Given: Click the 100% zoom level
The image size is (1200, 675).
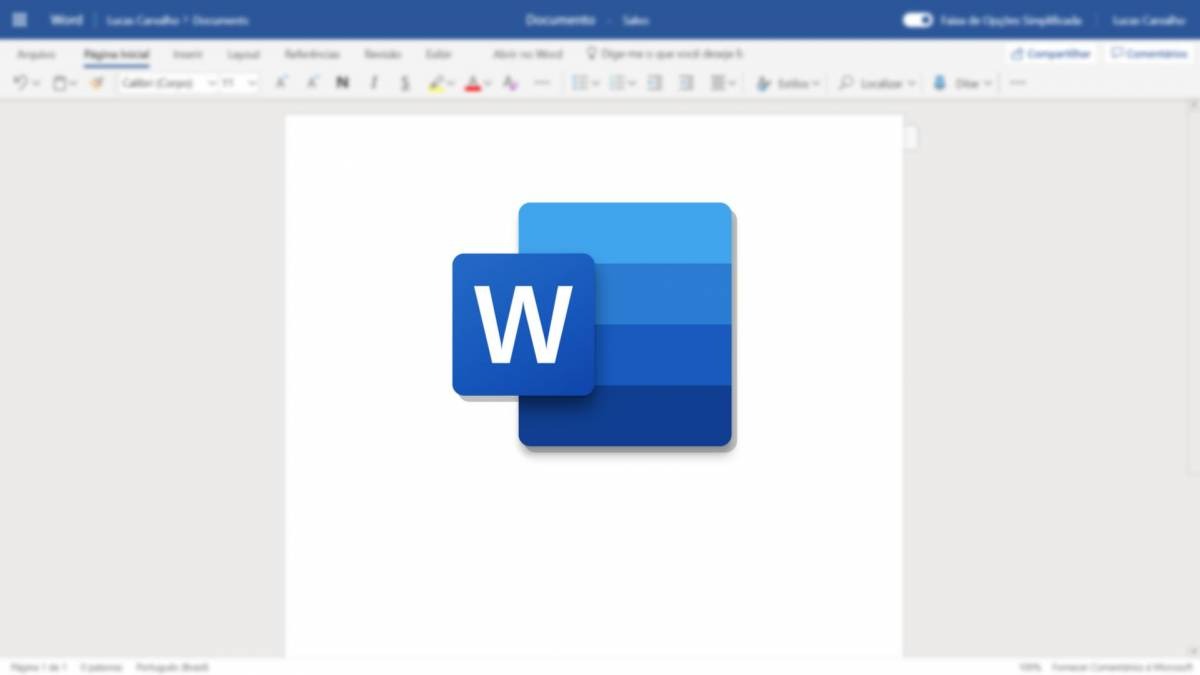Looking at the screenshot, I should 1029,667.
